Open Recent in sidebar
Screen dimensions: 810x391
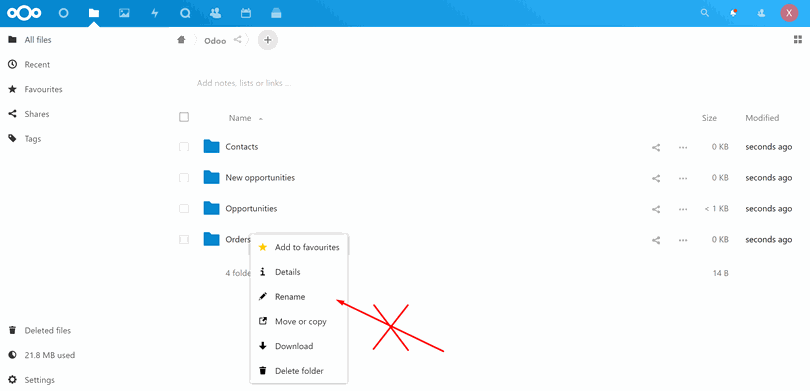point(37,65)
